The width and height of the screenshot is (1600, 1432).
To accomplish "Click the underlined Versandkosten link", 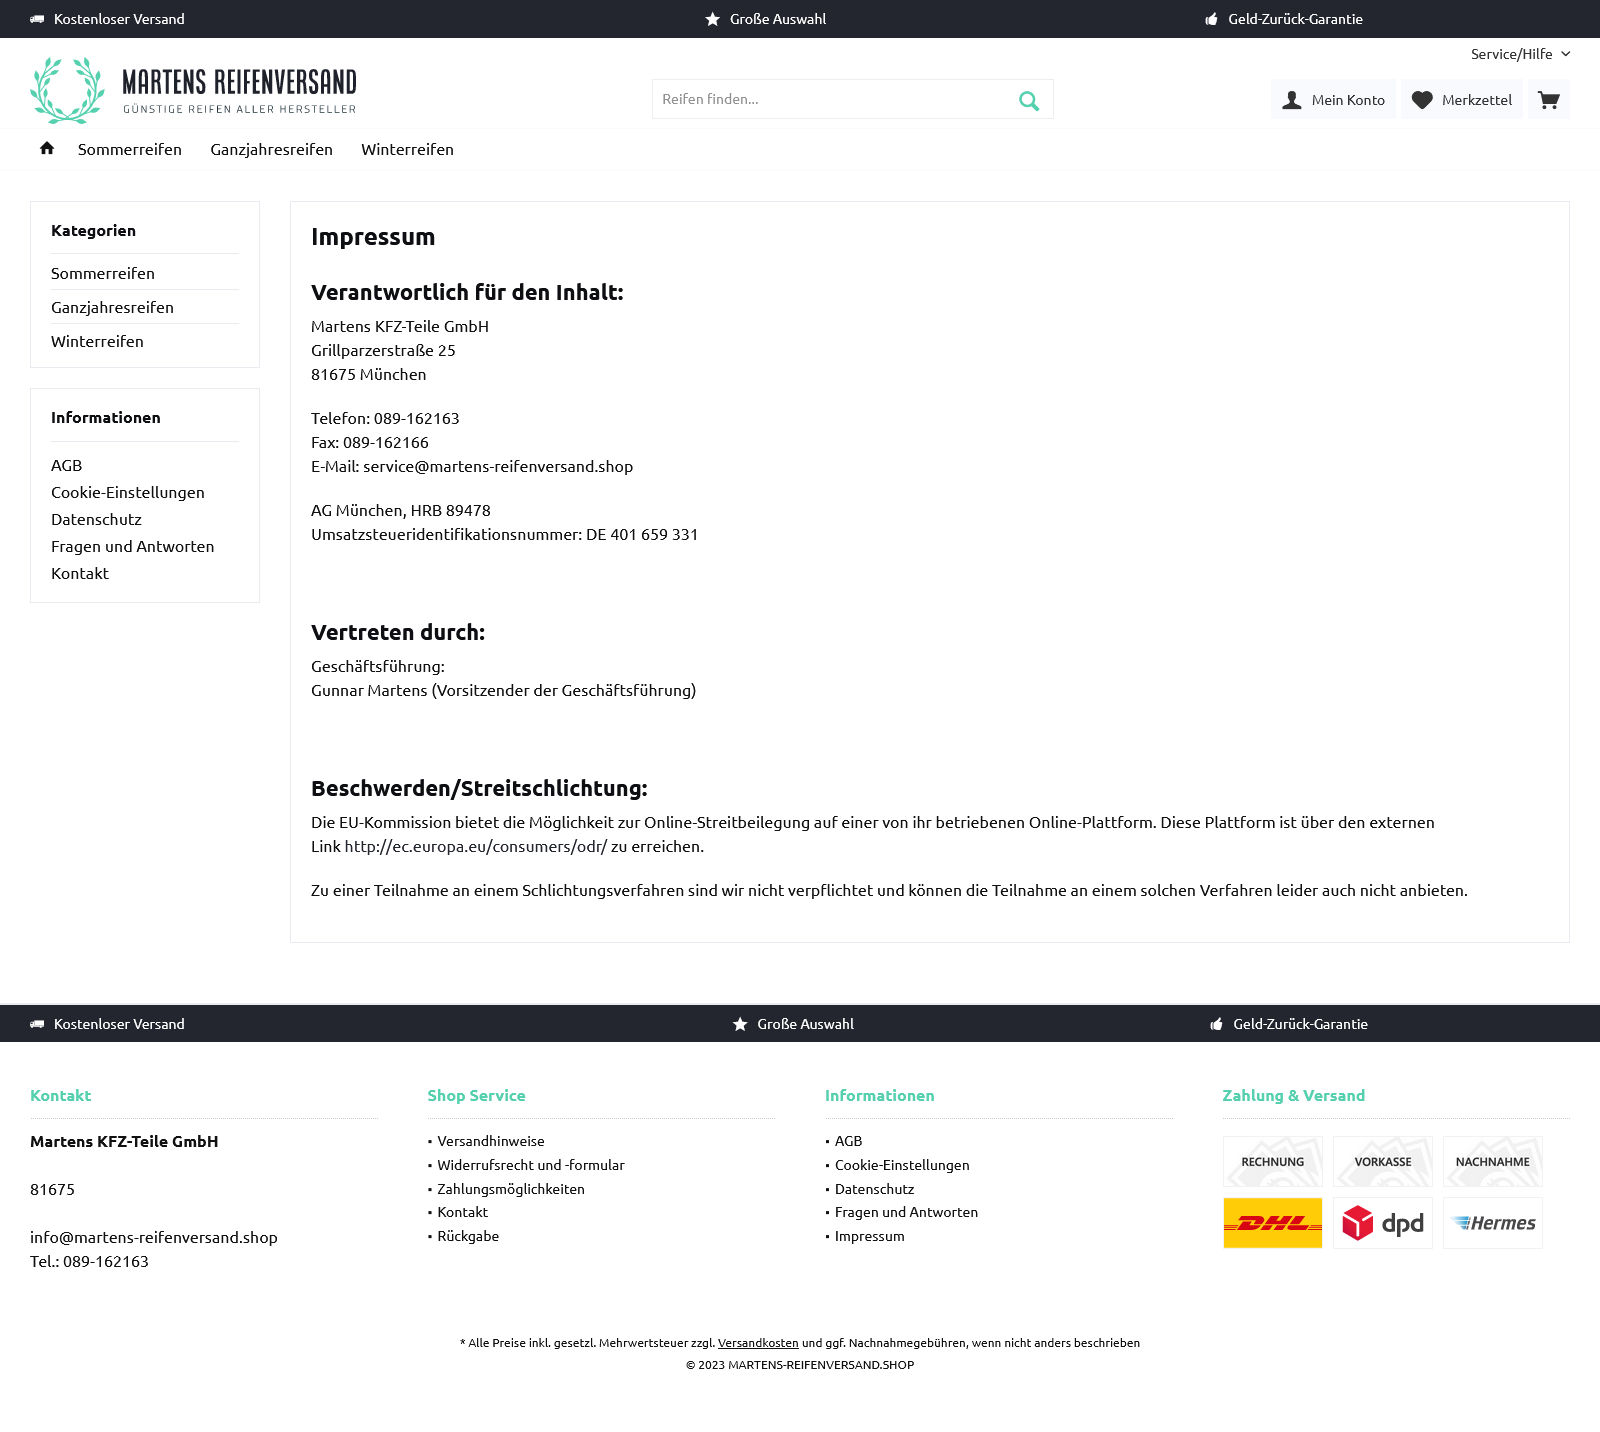I will pos(758,1343).
